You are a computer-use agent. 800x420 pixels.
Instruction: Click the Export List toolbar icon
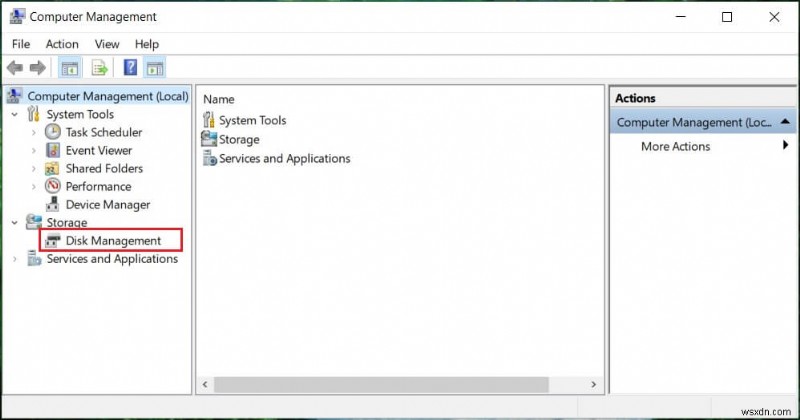(99, 68)
